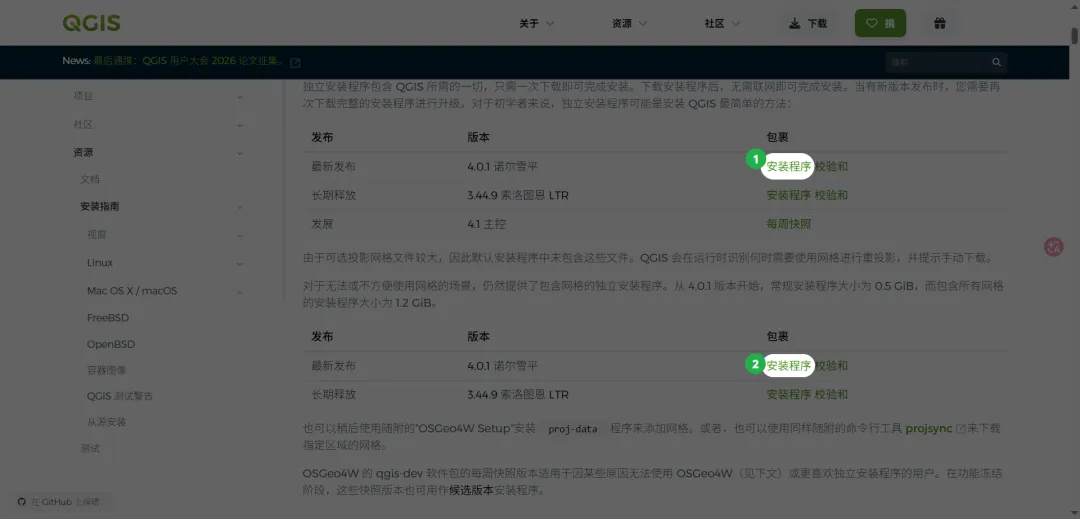Click the scrollbar up arrow at top right
The width and height of the screenshot is (1080, 519).
pyautogui.click(x=1074, y=6)
